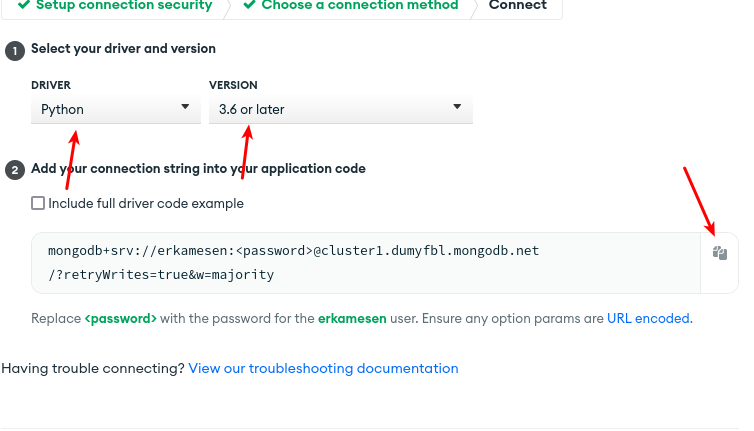The height and width of the screenshot is (431, 754).
Task: Click the green <password> placeholder text
Action: 121,318
